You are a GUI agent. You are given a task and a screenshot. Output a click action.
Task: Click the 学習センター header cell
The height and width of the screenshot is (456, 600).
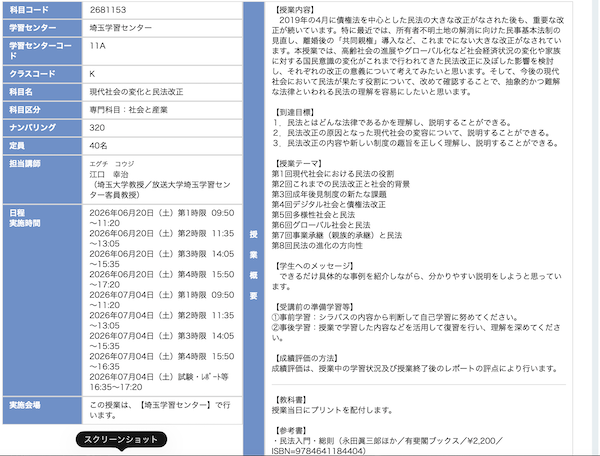42,28
